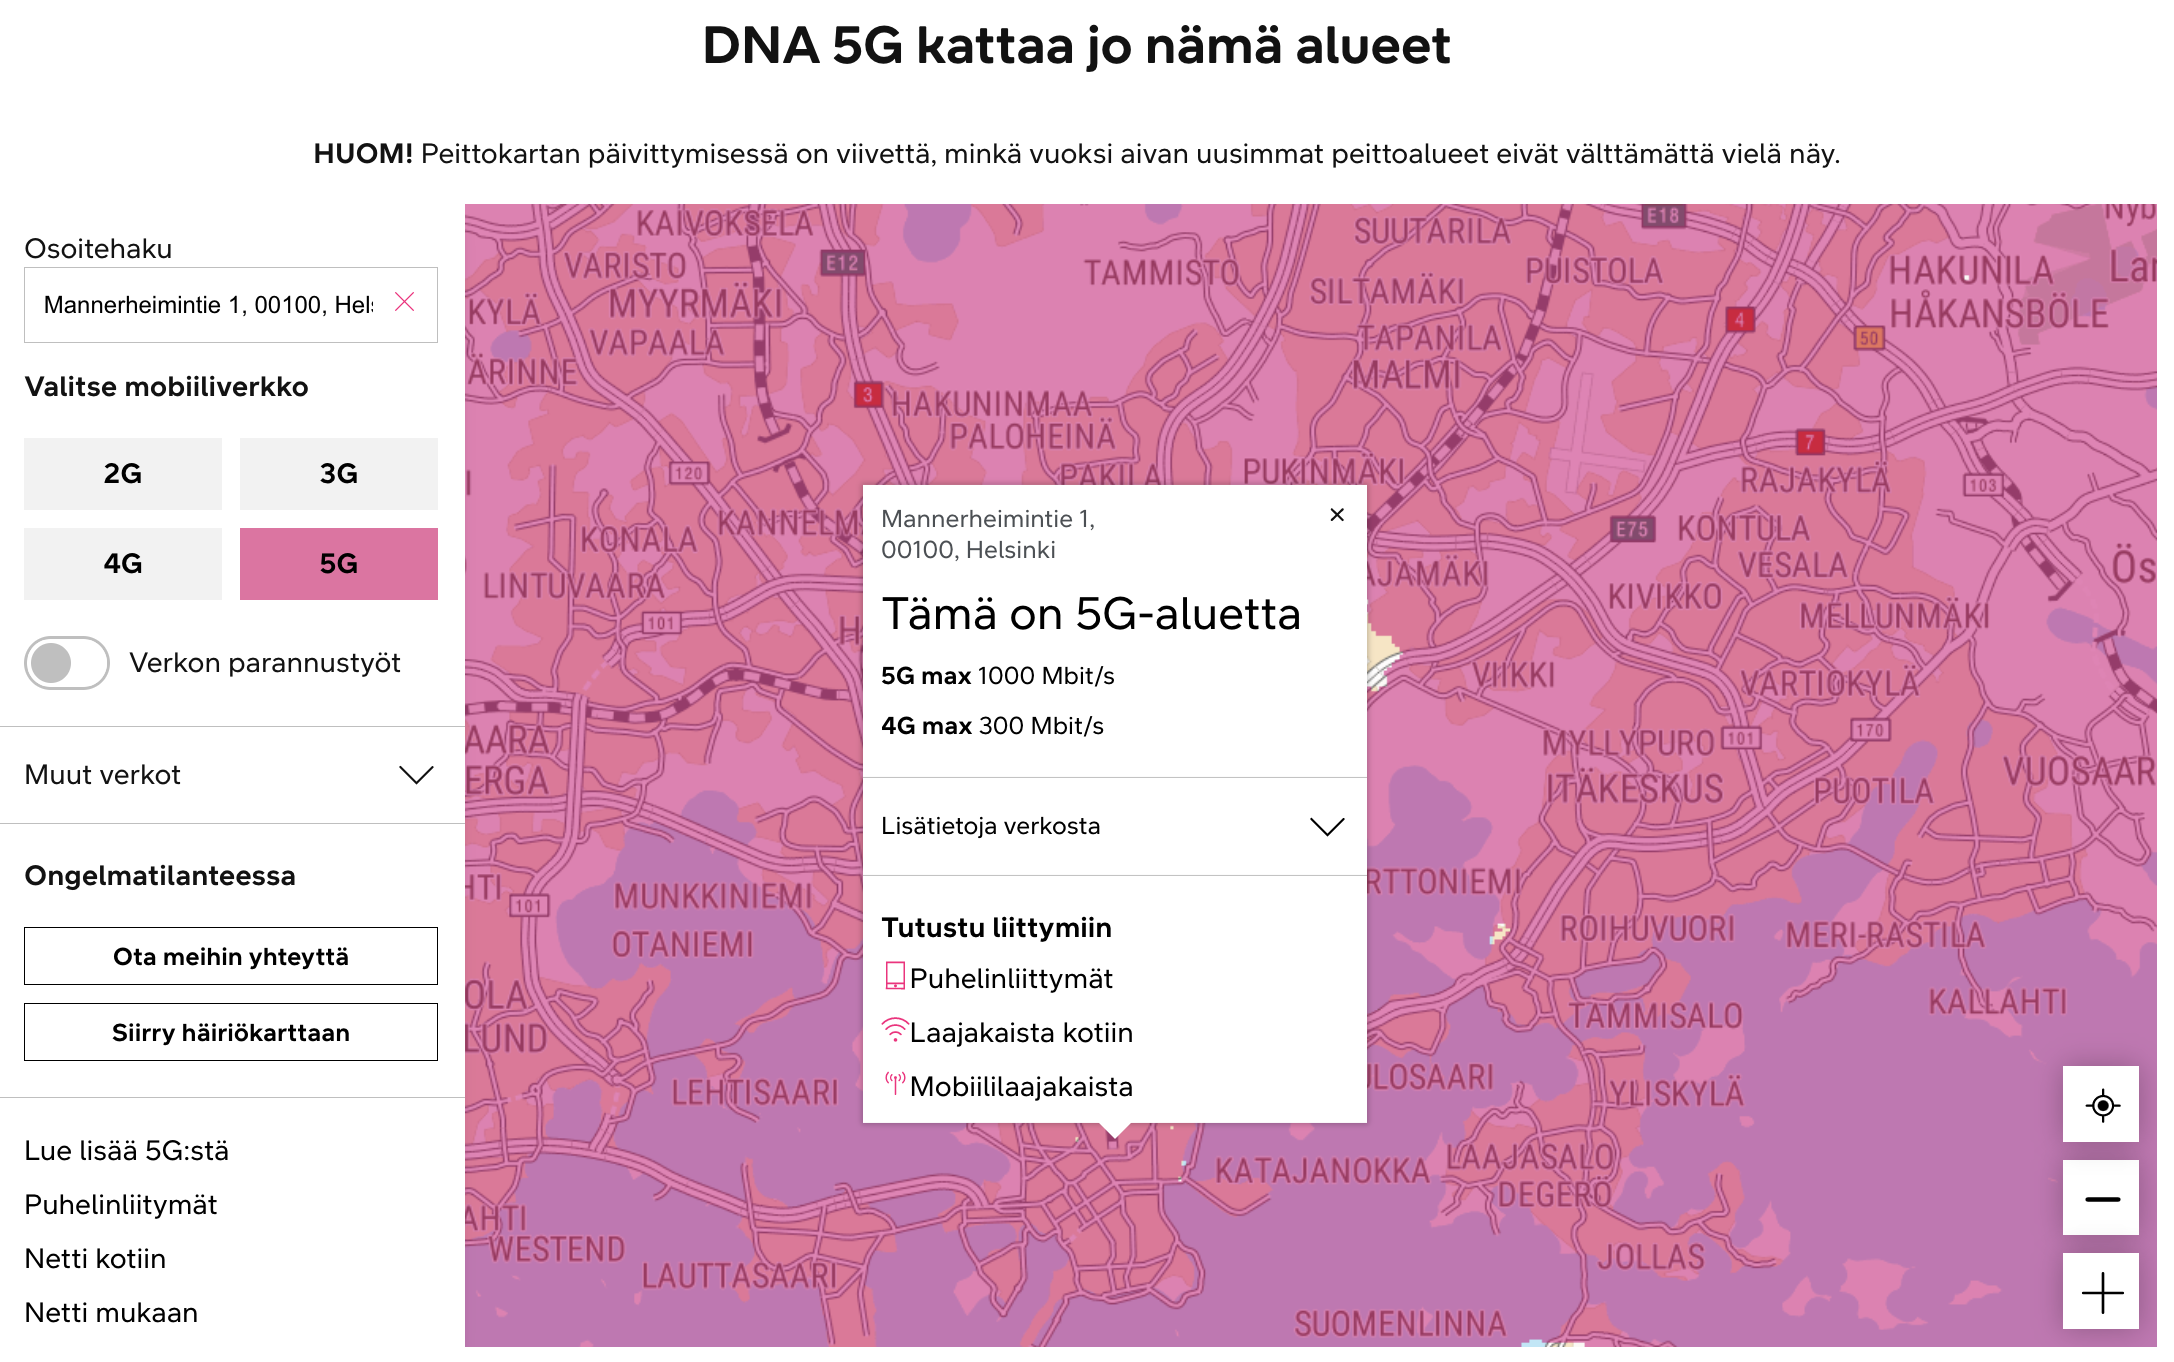Screen dimensions: 2174x1362
Task: Open the Netti kotiin link
Action: coord(95,1259)
